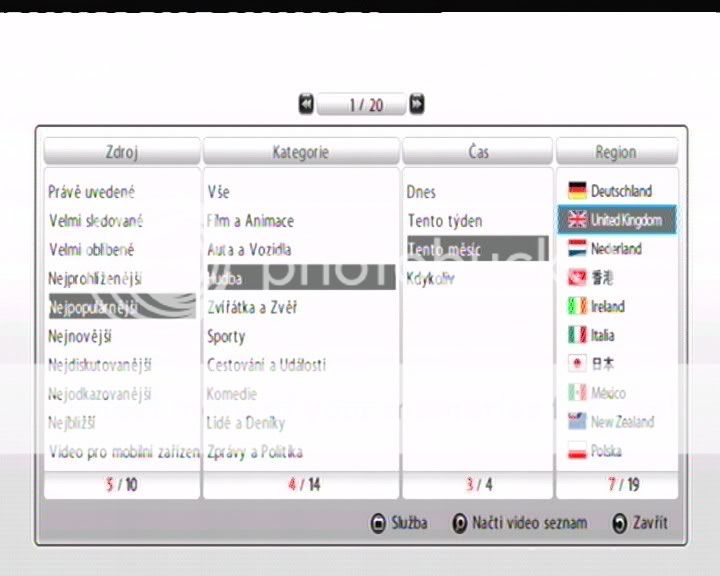Choose Právě uvedené source
Image resolution: width=720 pixels, height=576 pixels.
[x=91, y=192]
